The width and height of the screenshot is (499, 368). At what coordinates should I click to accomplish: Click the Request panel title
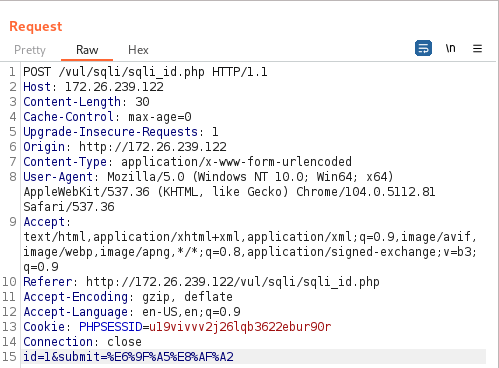point(36,26)
